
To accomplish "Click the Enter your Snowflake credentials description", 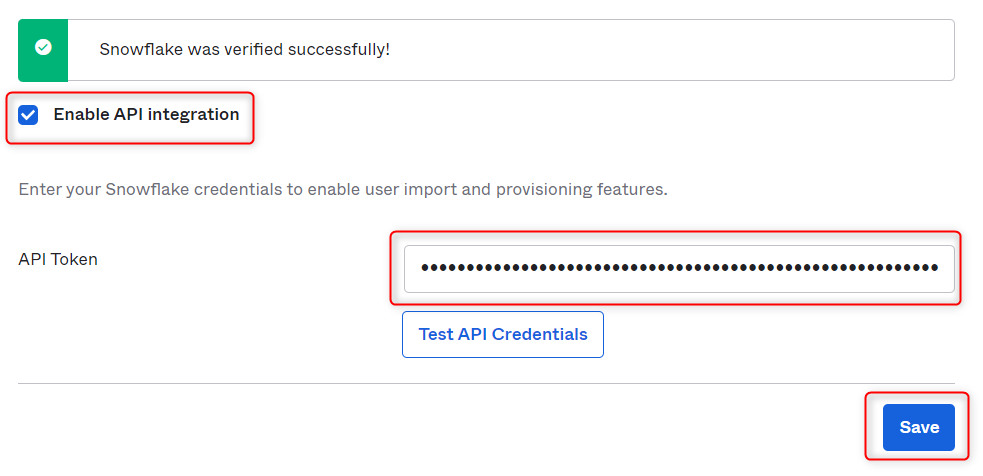I will pos(343,189).
